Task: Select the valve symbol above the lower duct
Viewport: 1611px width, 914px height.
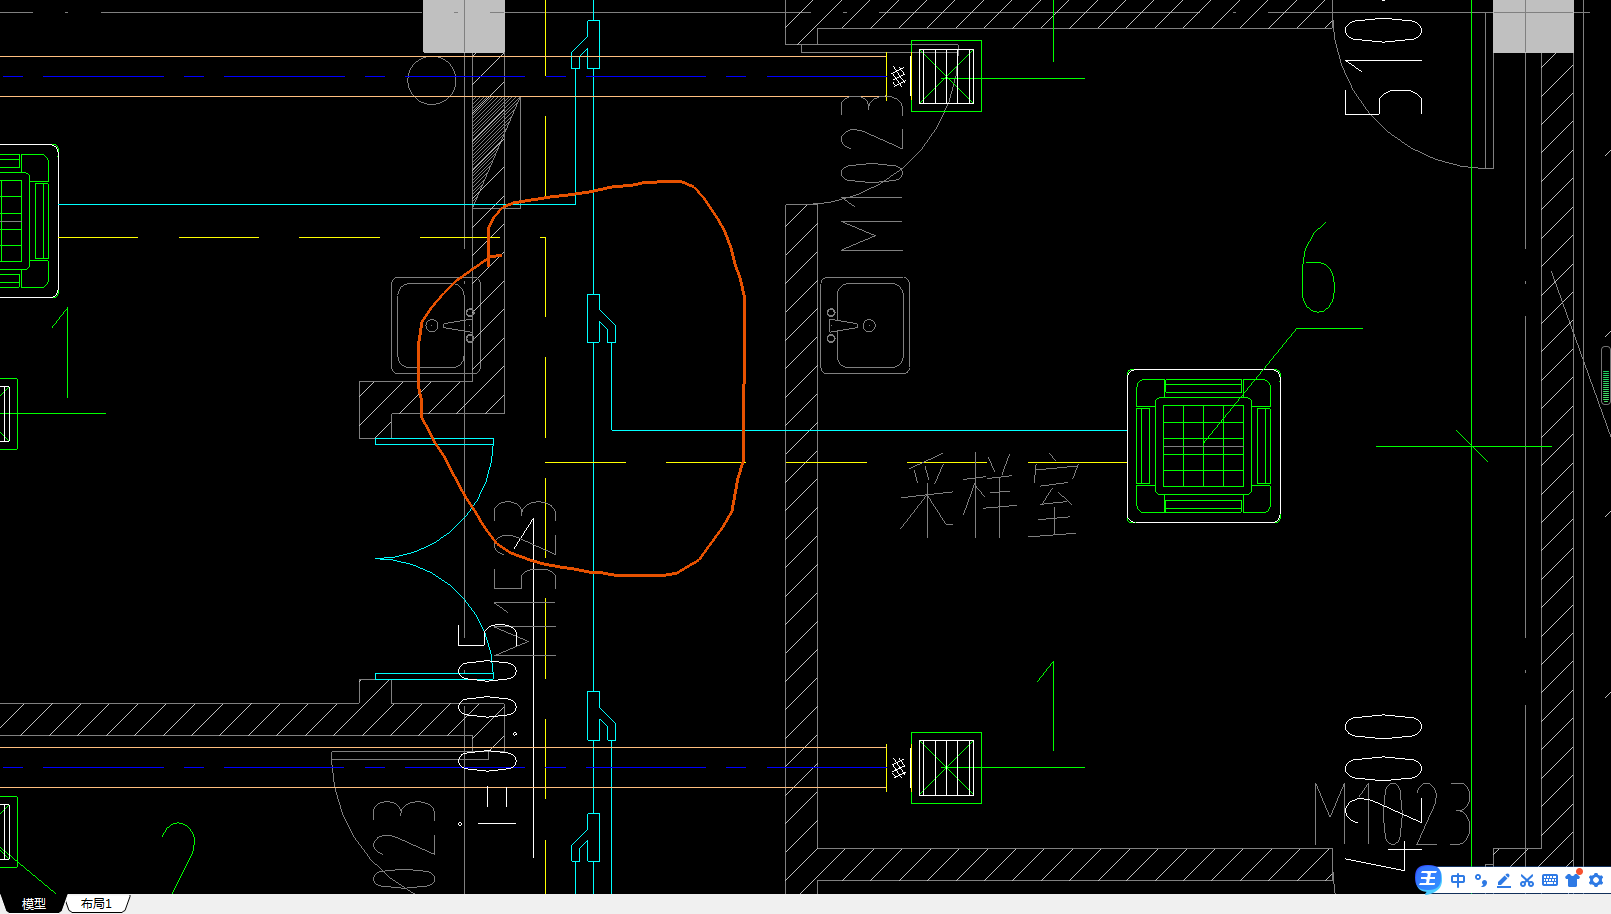Action: [601, 716]
